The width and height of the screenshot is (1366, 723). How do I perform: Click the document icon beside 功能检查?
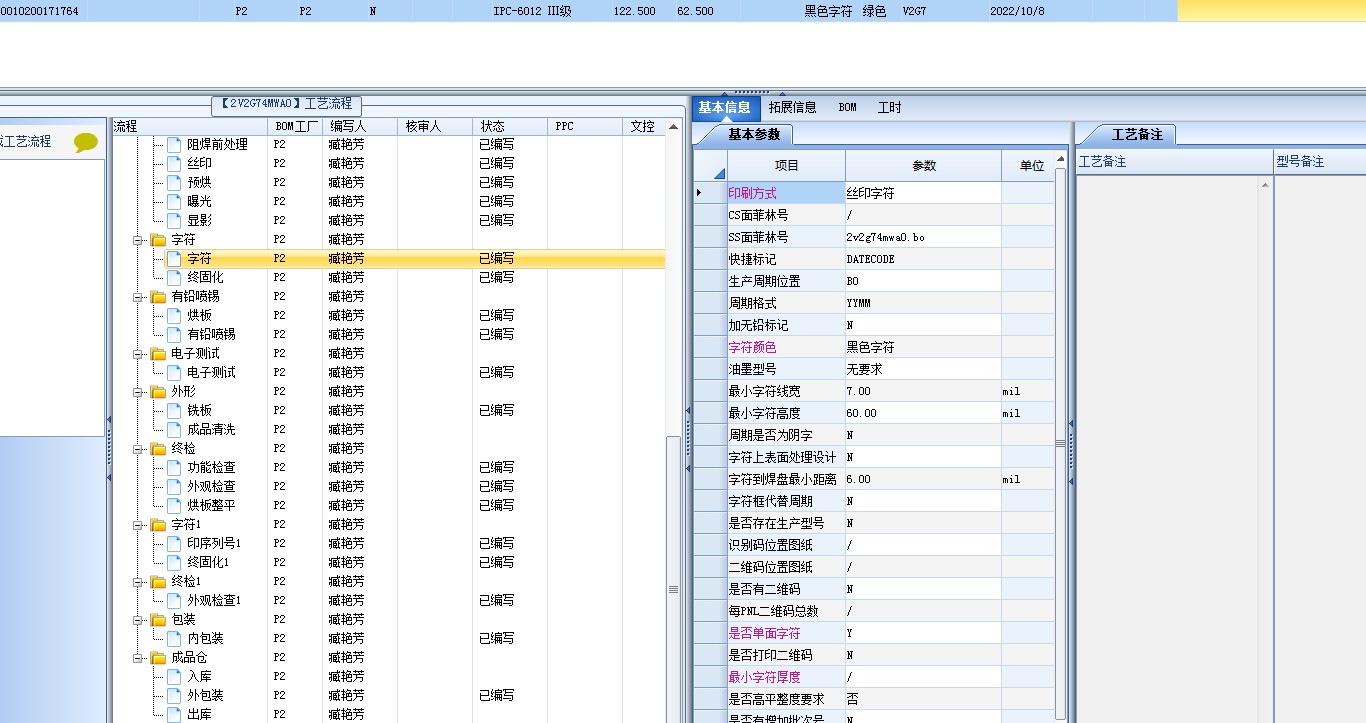(x=175, y=467)
